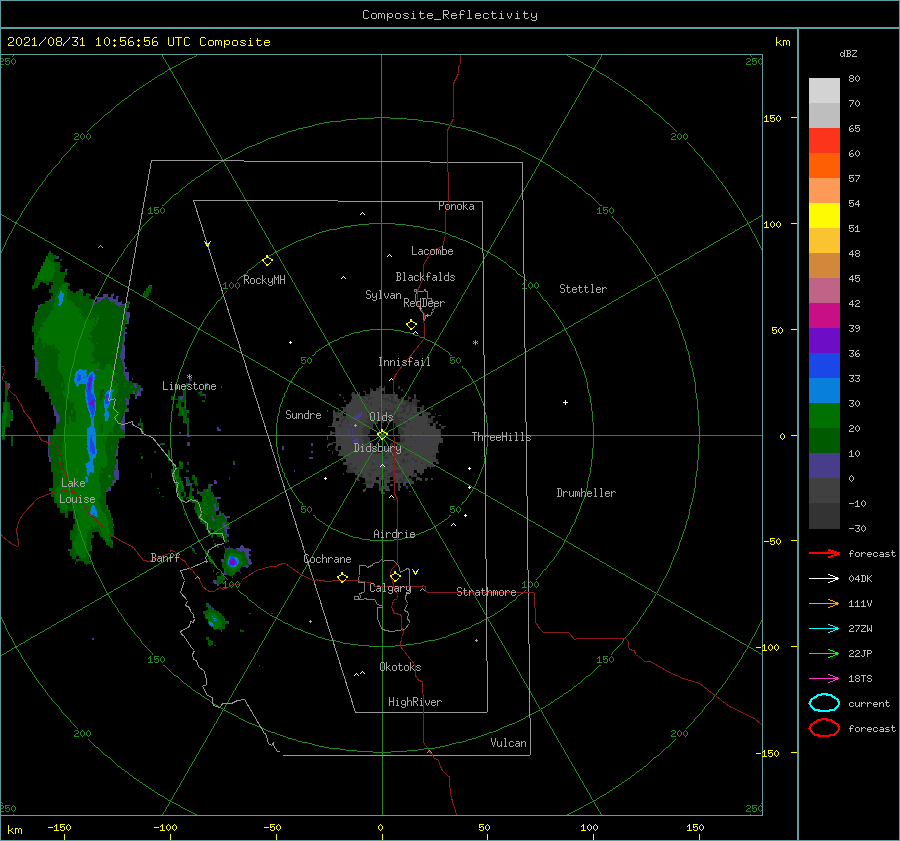Click the Composite_Reflectivity title

[450, 15]
